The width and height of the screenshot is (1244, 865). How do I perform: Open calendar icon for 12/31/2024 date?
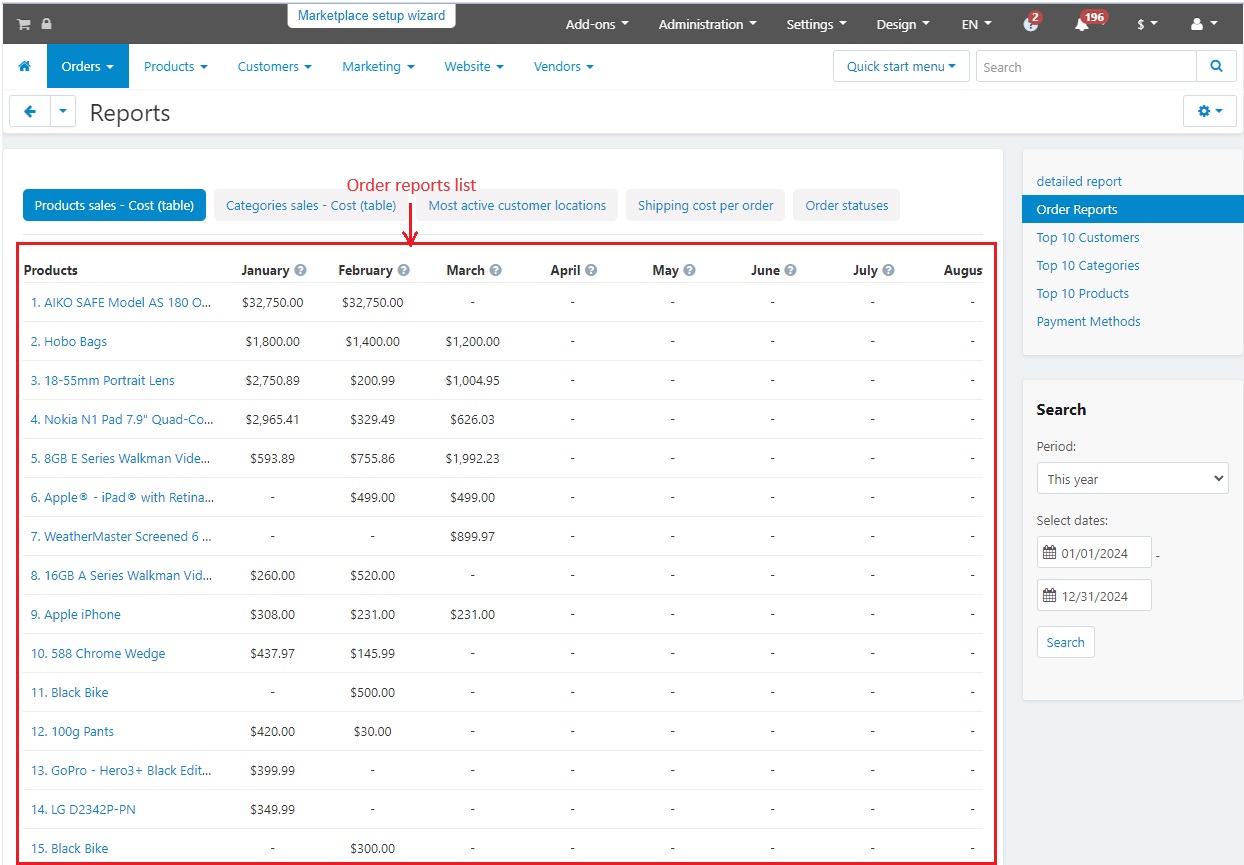click(1049, 596)
